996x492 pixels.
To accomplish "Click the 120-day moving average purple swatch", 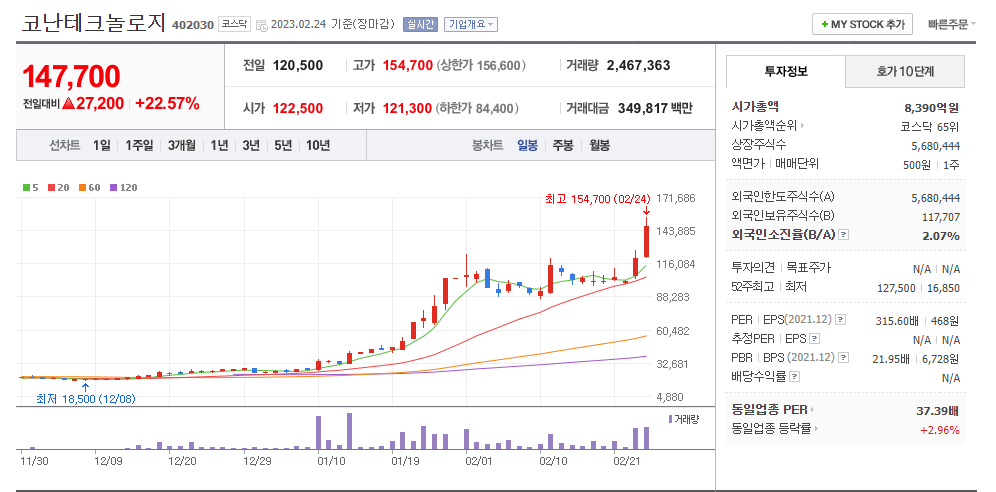I will pyautogui.click(x=113, y=188).
